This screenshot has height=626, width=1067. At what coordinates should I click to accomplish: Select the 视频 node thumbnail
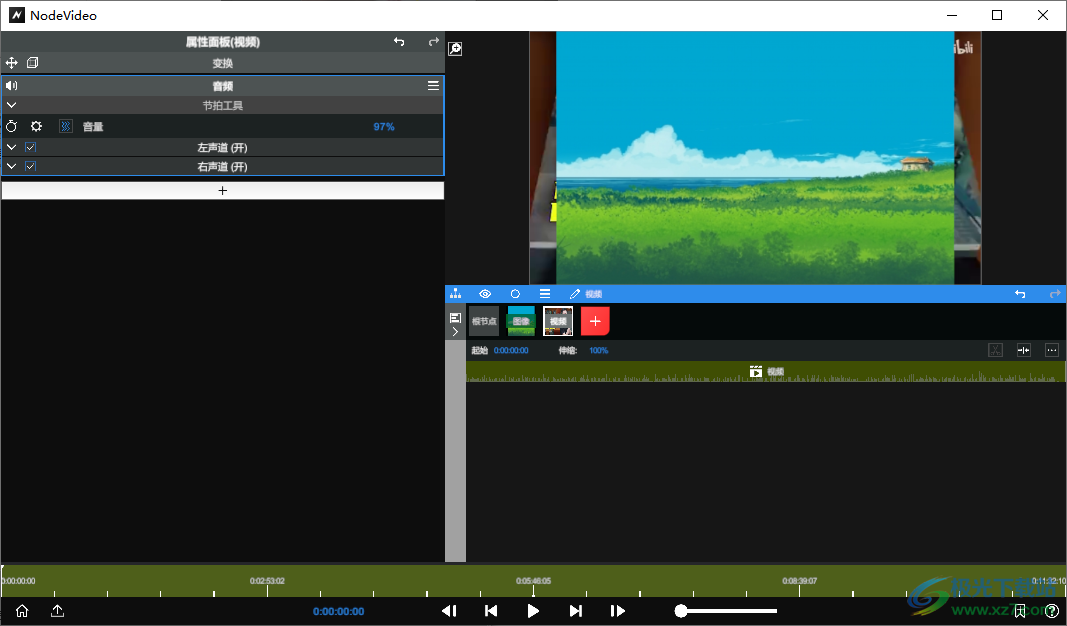[x=558, y=321]
